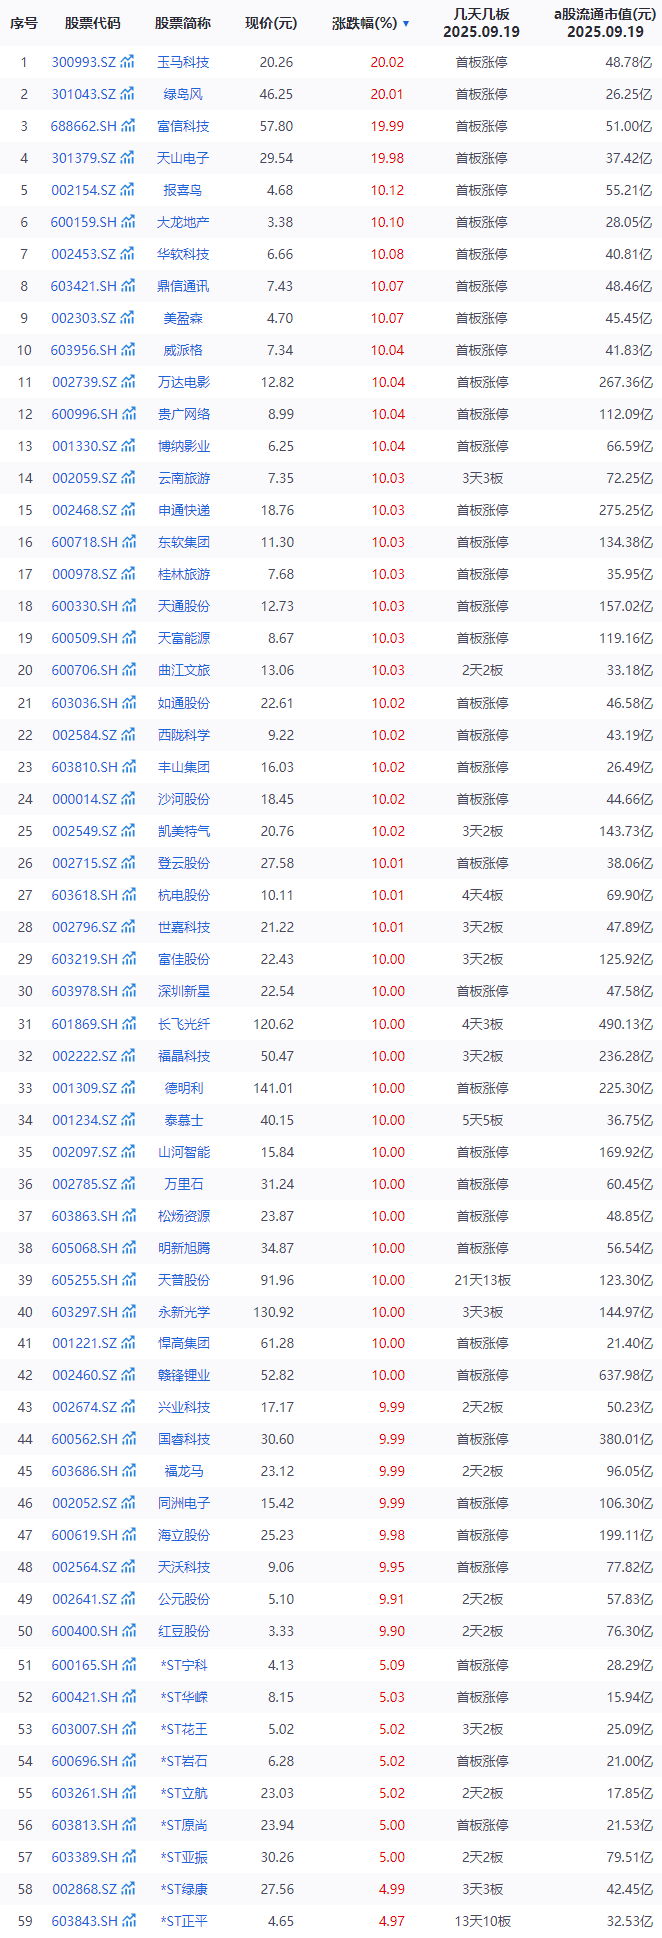This screenshot has width=662, height=1938.
Task: Open stock name link *ST正平
Action: tap(184, 1921)
